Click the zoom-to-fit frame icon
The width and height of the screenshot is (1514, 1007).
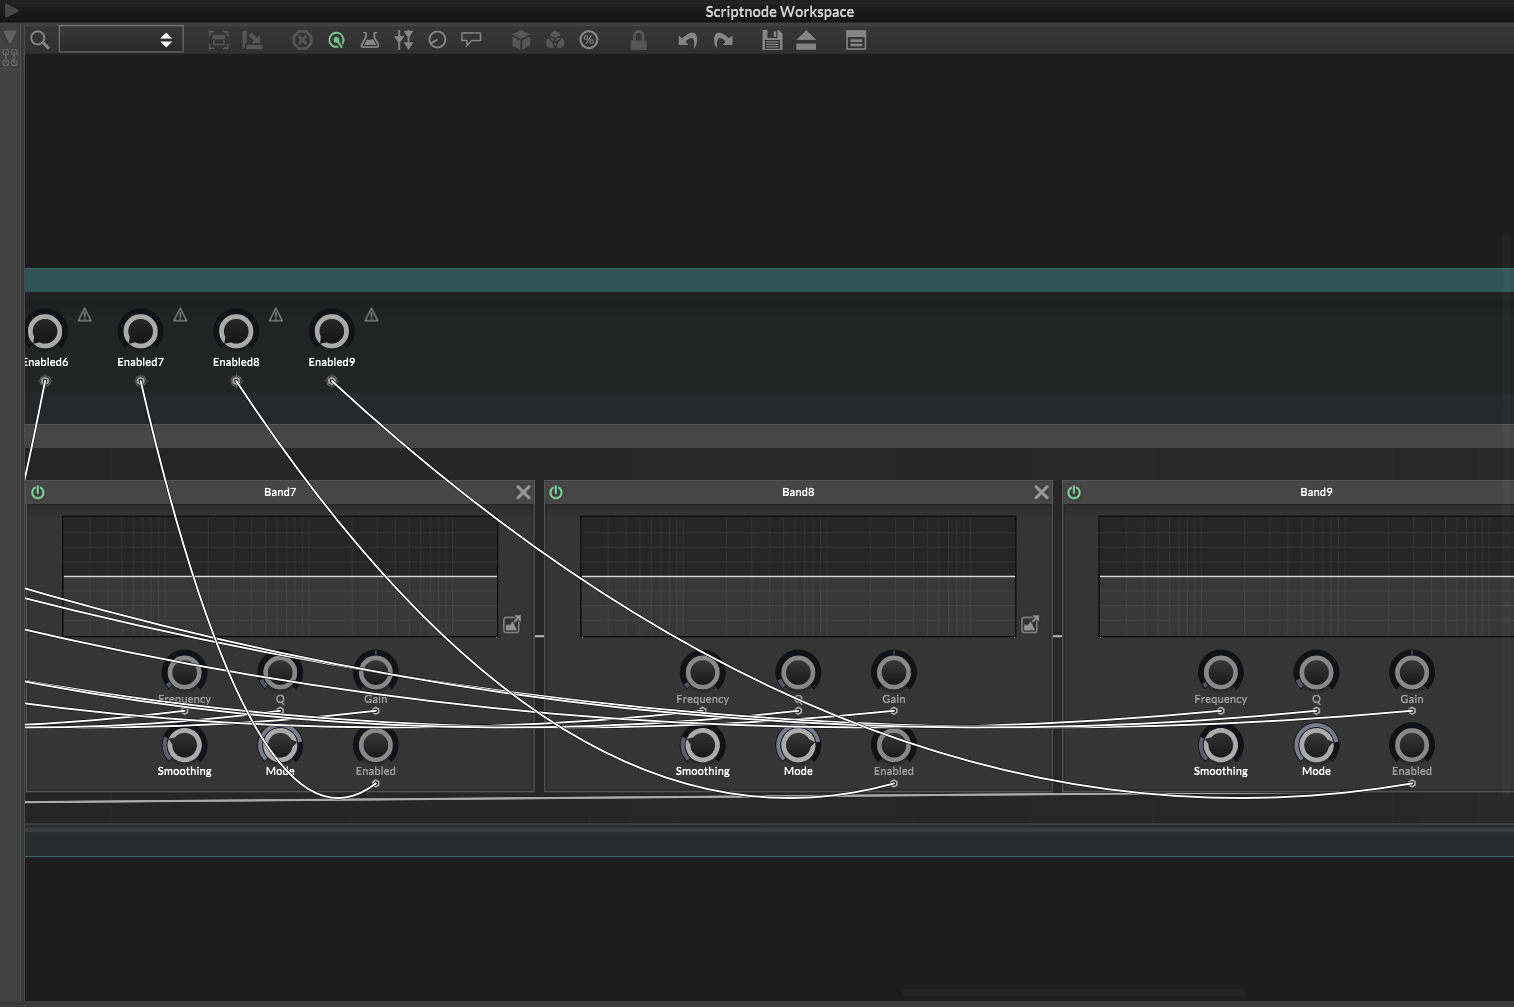coord(218,40)
